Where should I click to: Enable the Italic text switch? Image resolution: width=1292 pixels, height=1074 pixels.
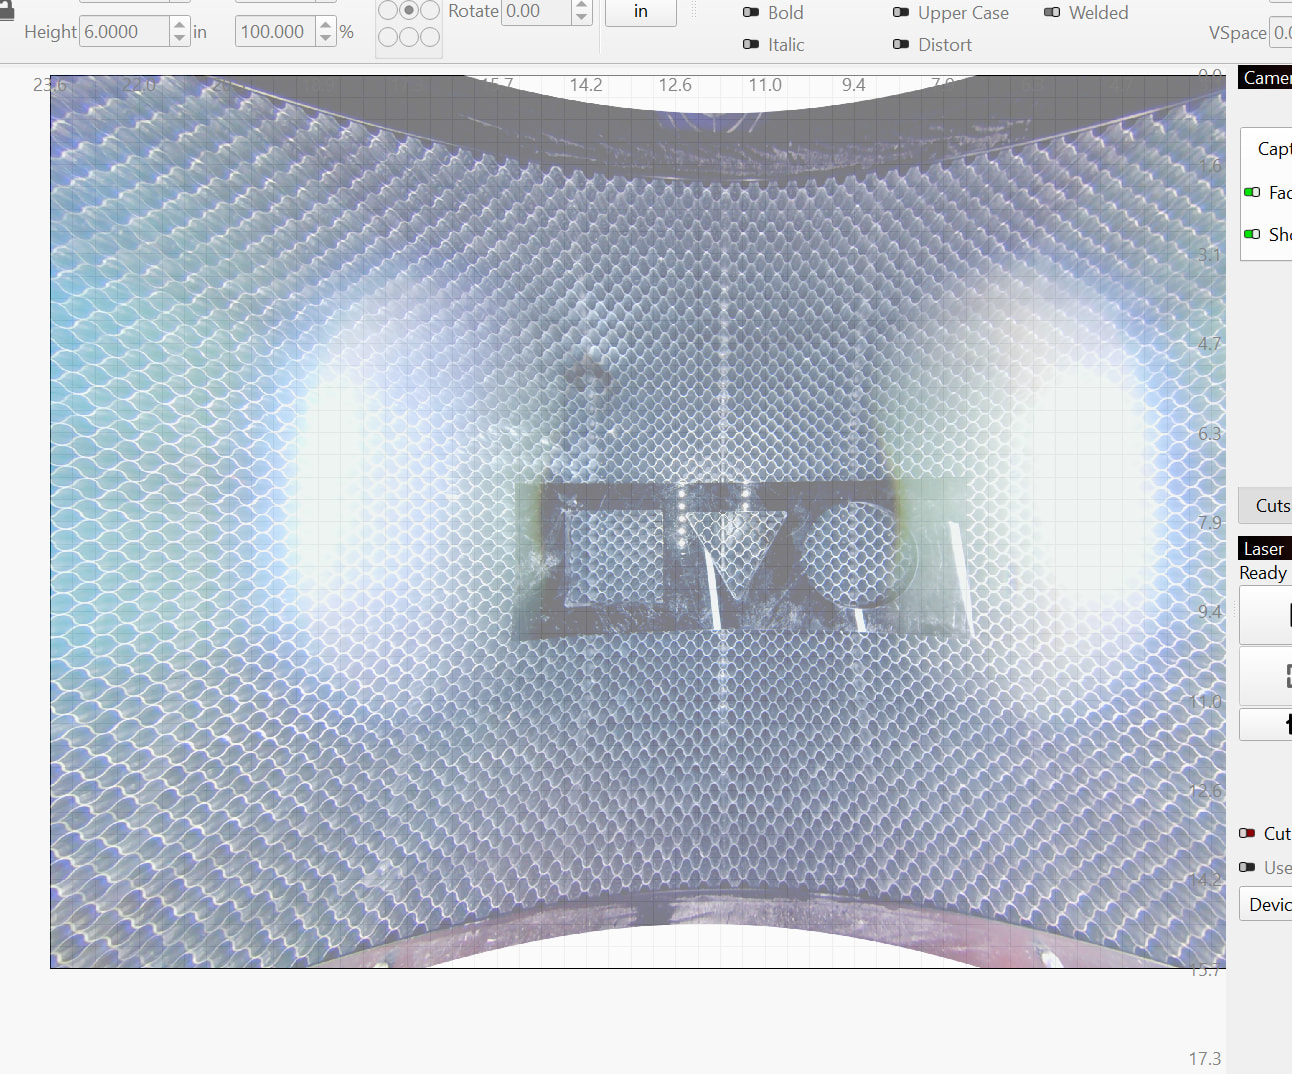coord(751,45)
